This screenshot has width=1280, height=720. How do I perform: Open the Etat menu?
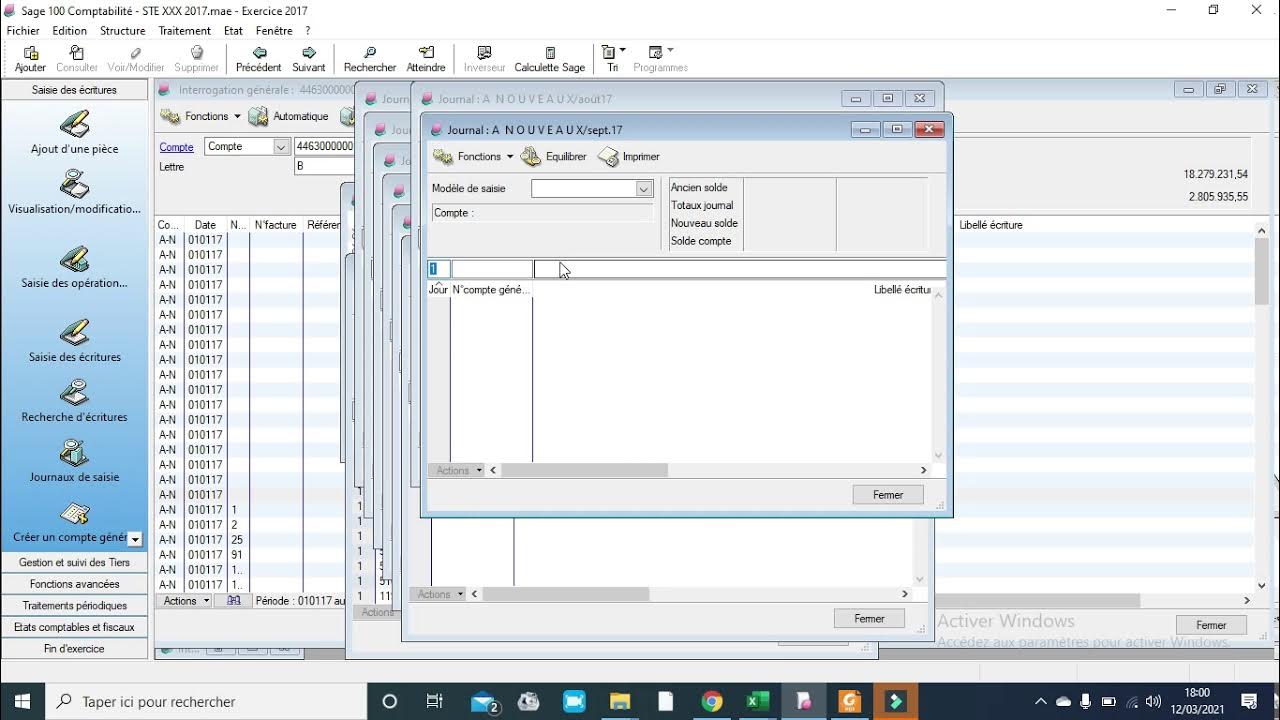tap(233, 31)
